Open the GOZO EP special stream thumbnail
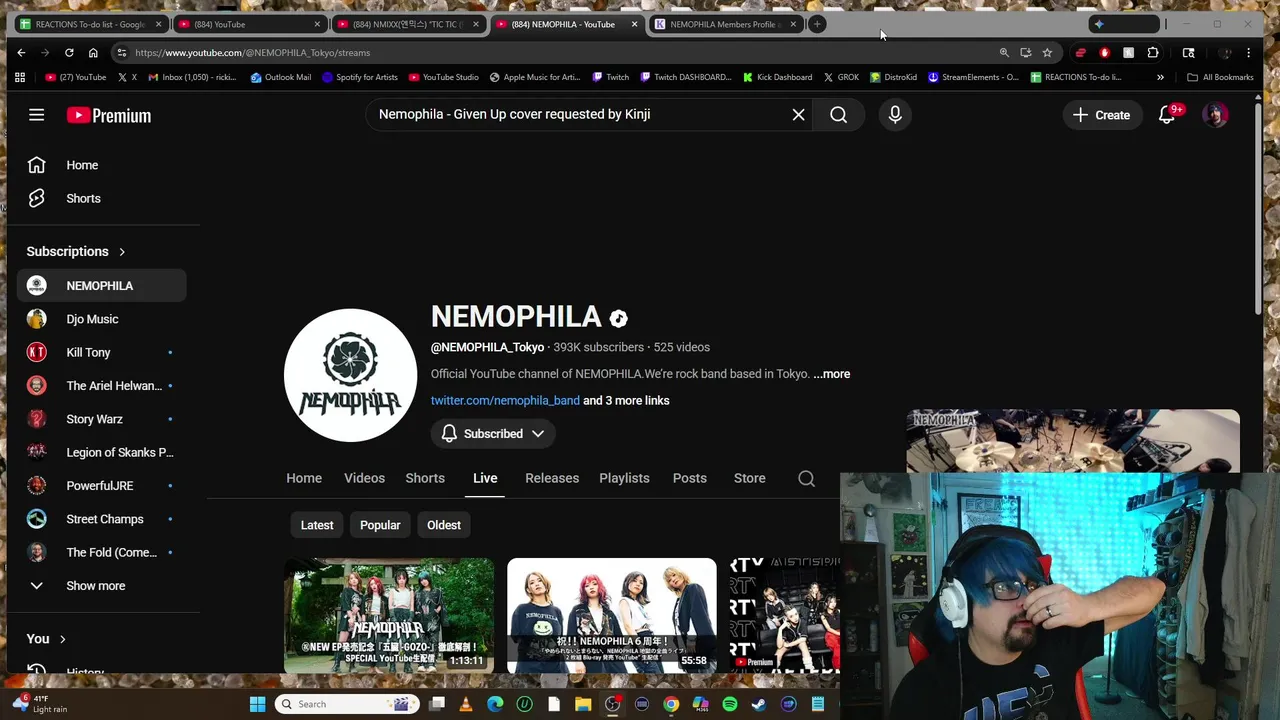 coord(389,615)
